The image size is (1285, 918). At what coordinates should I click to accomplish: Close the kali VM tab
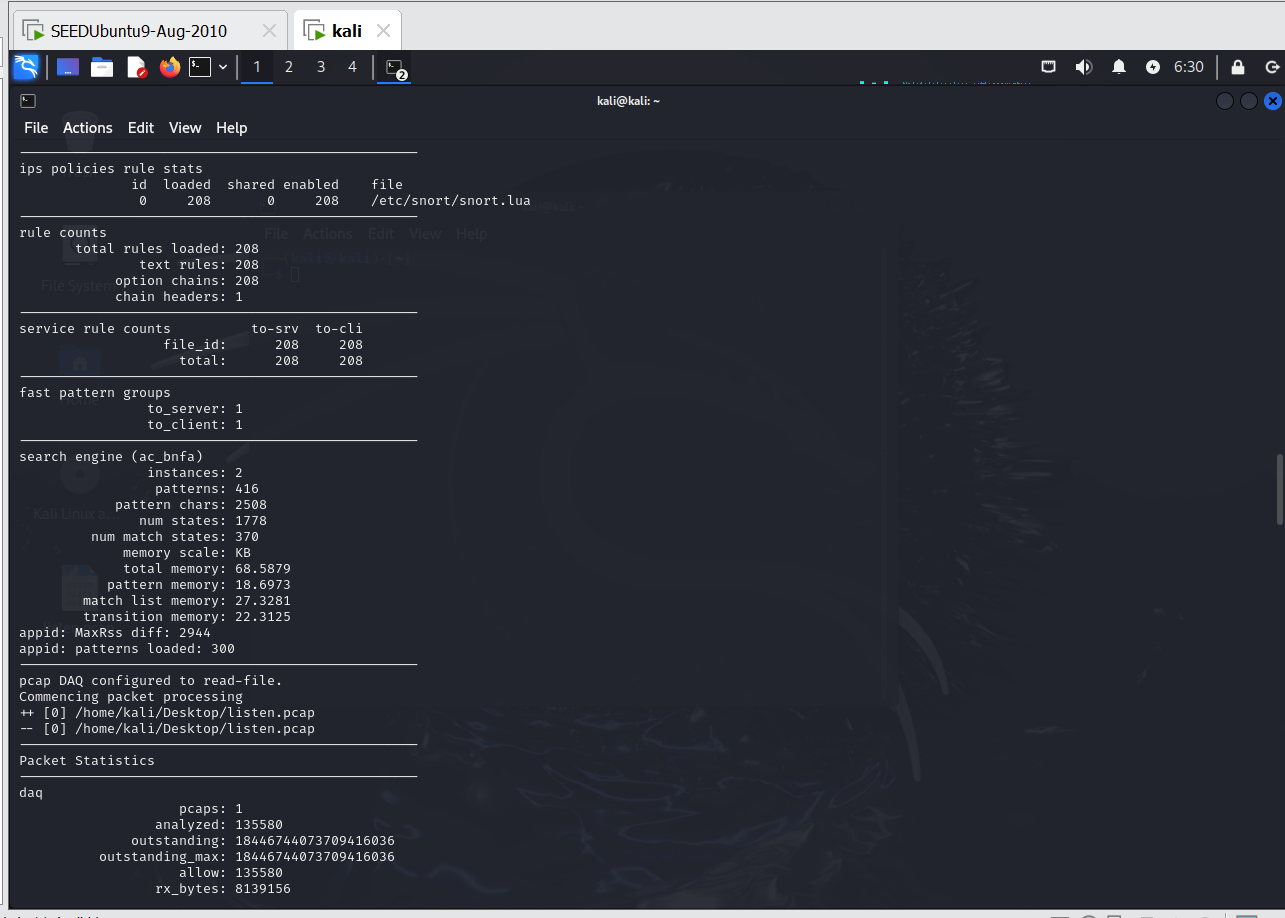[381, 31]
